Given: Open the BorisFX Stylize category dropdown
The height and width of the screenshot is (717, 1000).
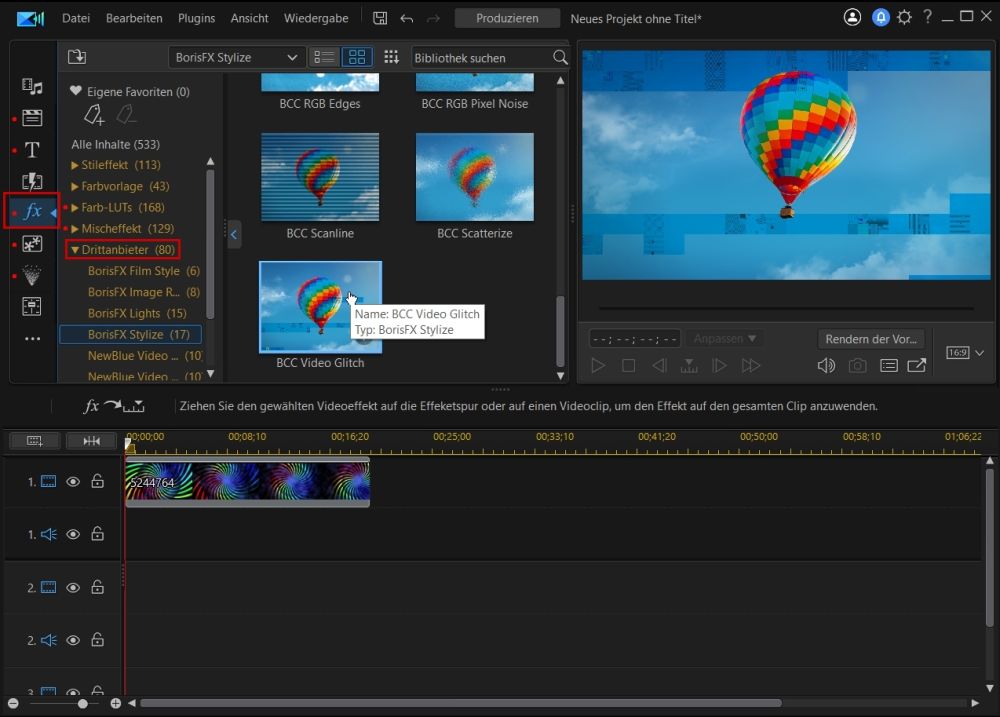Looking at the screenshot, I should pos(236,57).
